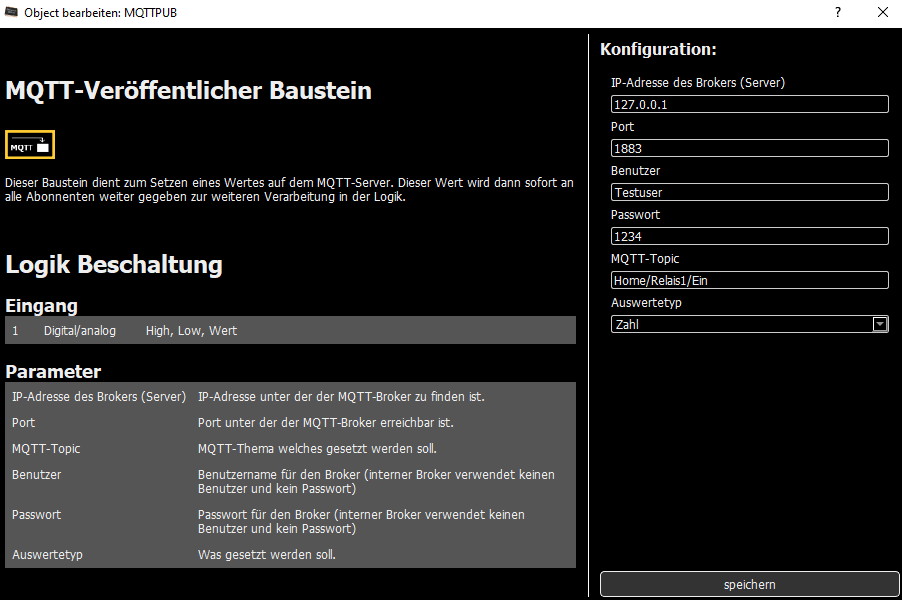Viewport: 902px width, 600px height.
Task: Click the Port row in the Parameter table
Action: (x=290, y=422)
